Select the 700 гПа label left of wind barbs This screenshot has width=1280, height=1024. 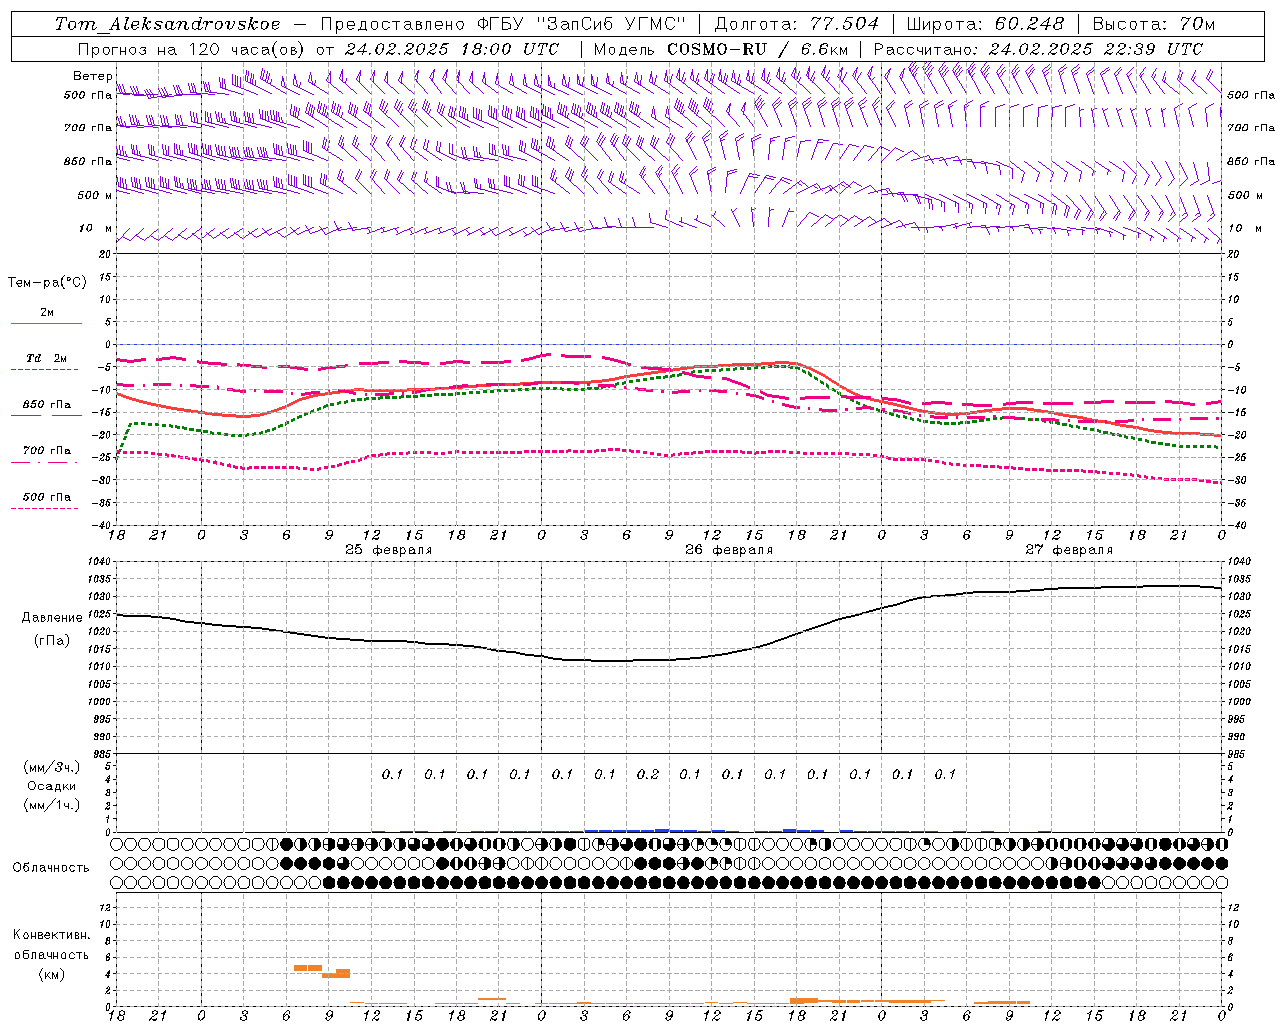point(88,128)
